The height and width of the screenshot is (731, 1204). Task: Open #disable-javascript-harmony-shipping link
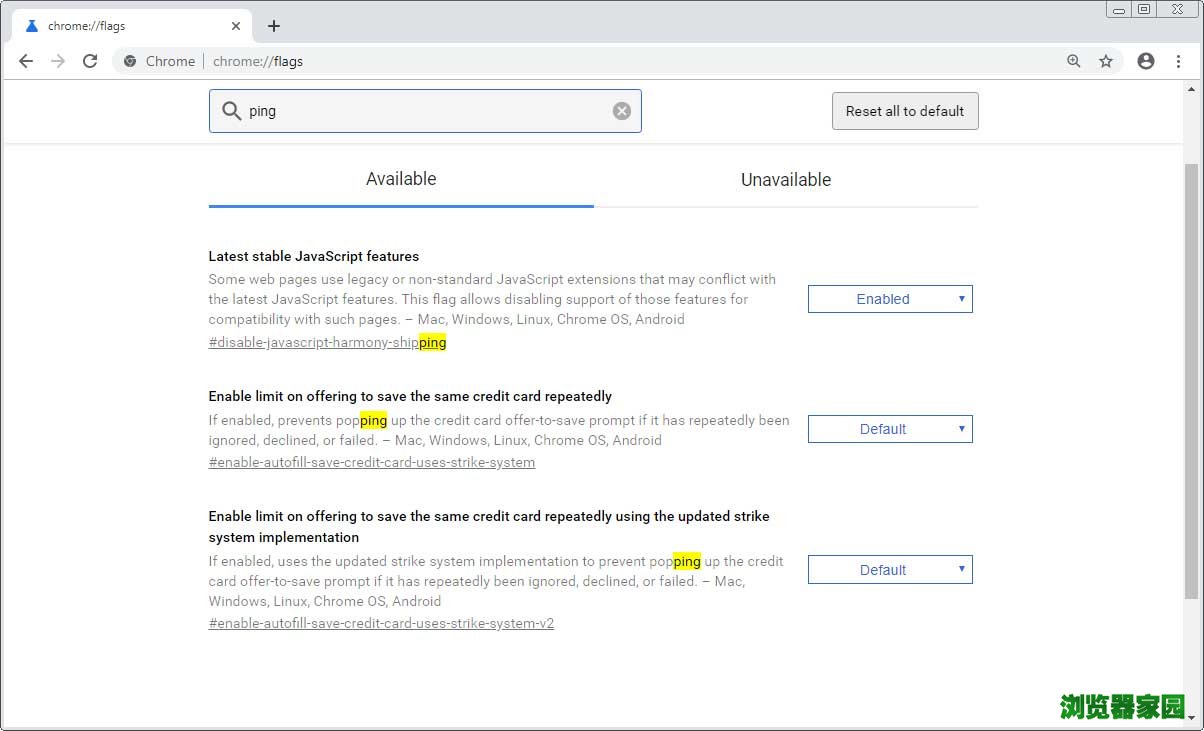coord(327,342)
